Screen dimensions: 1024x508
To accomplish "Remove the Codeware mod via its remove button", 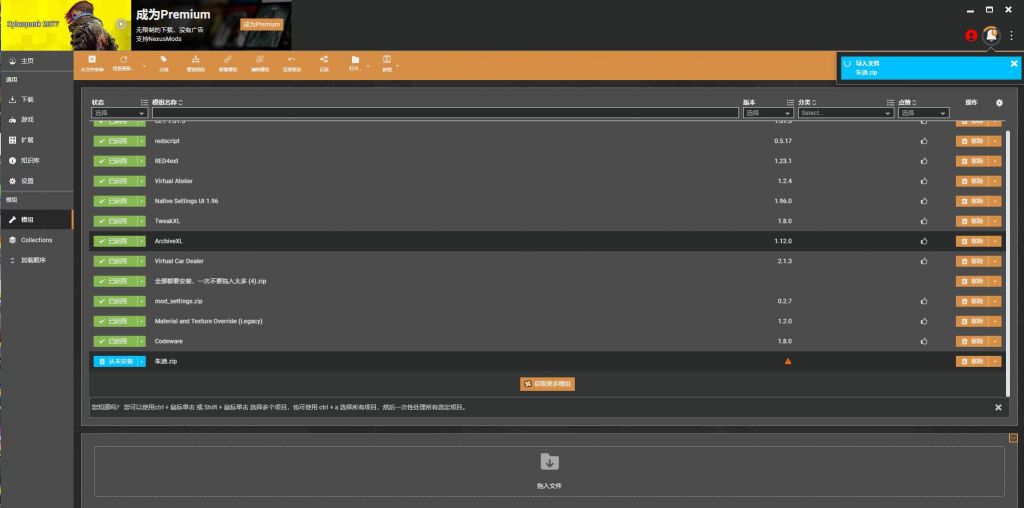I will [972, 341].
